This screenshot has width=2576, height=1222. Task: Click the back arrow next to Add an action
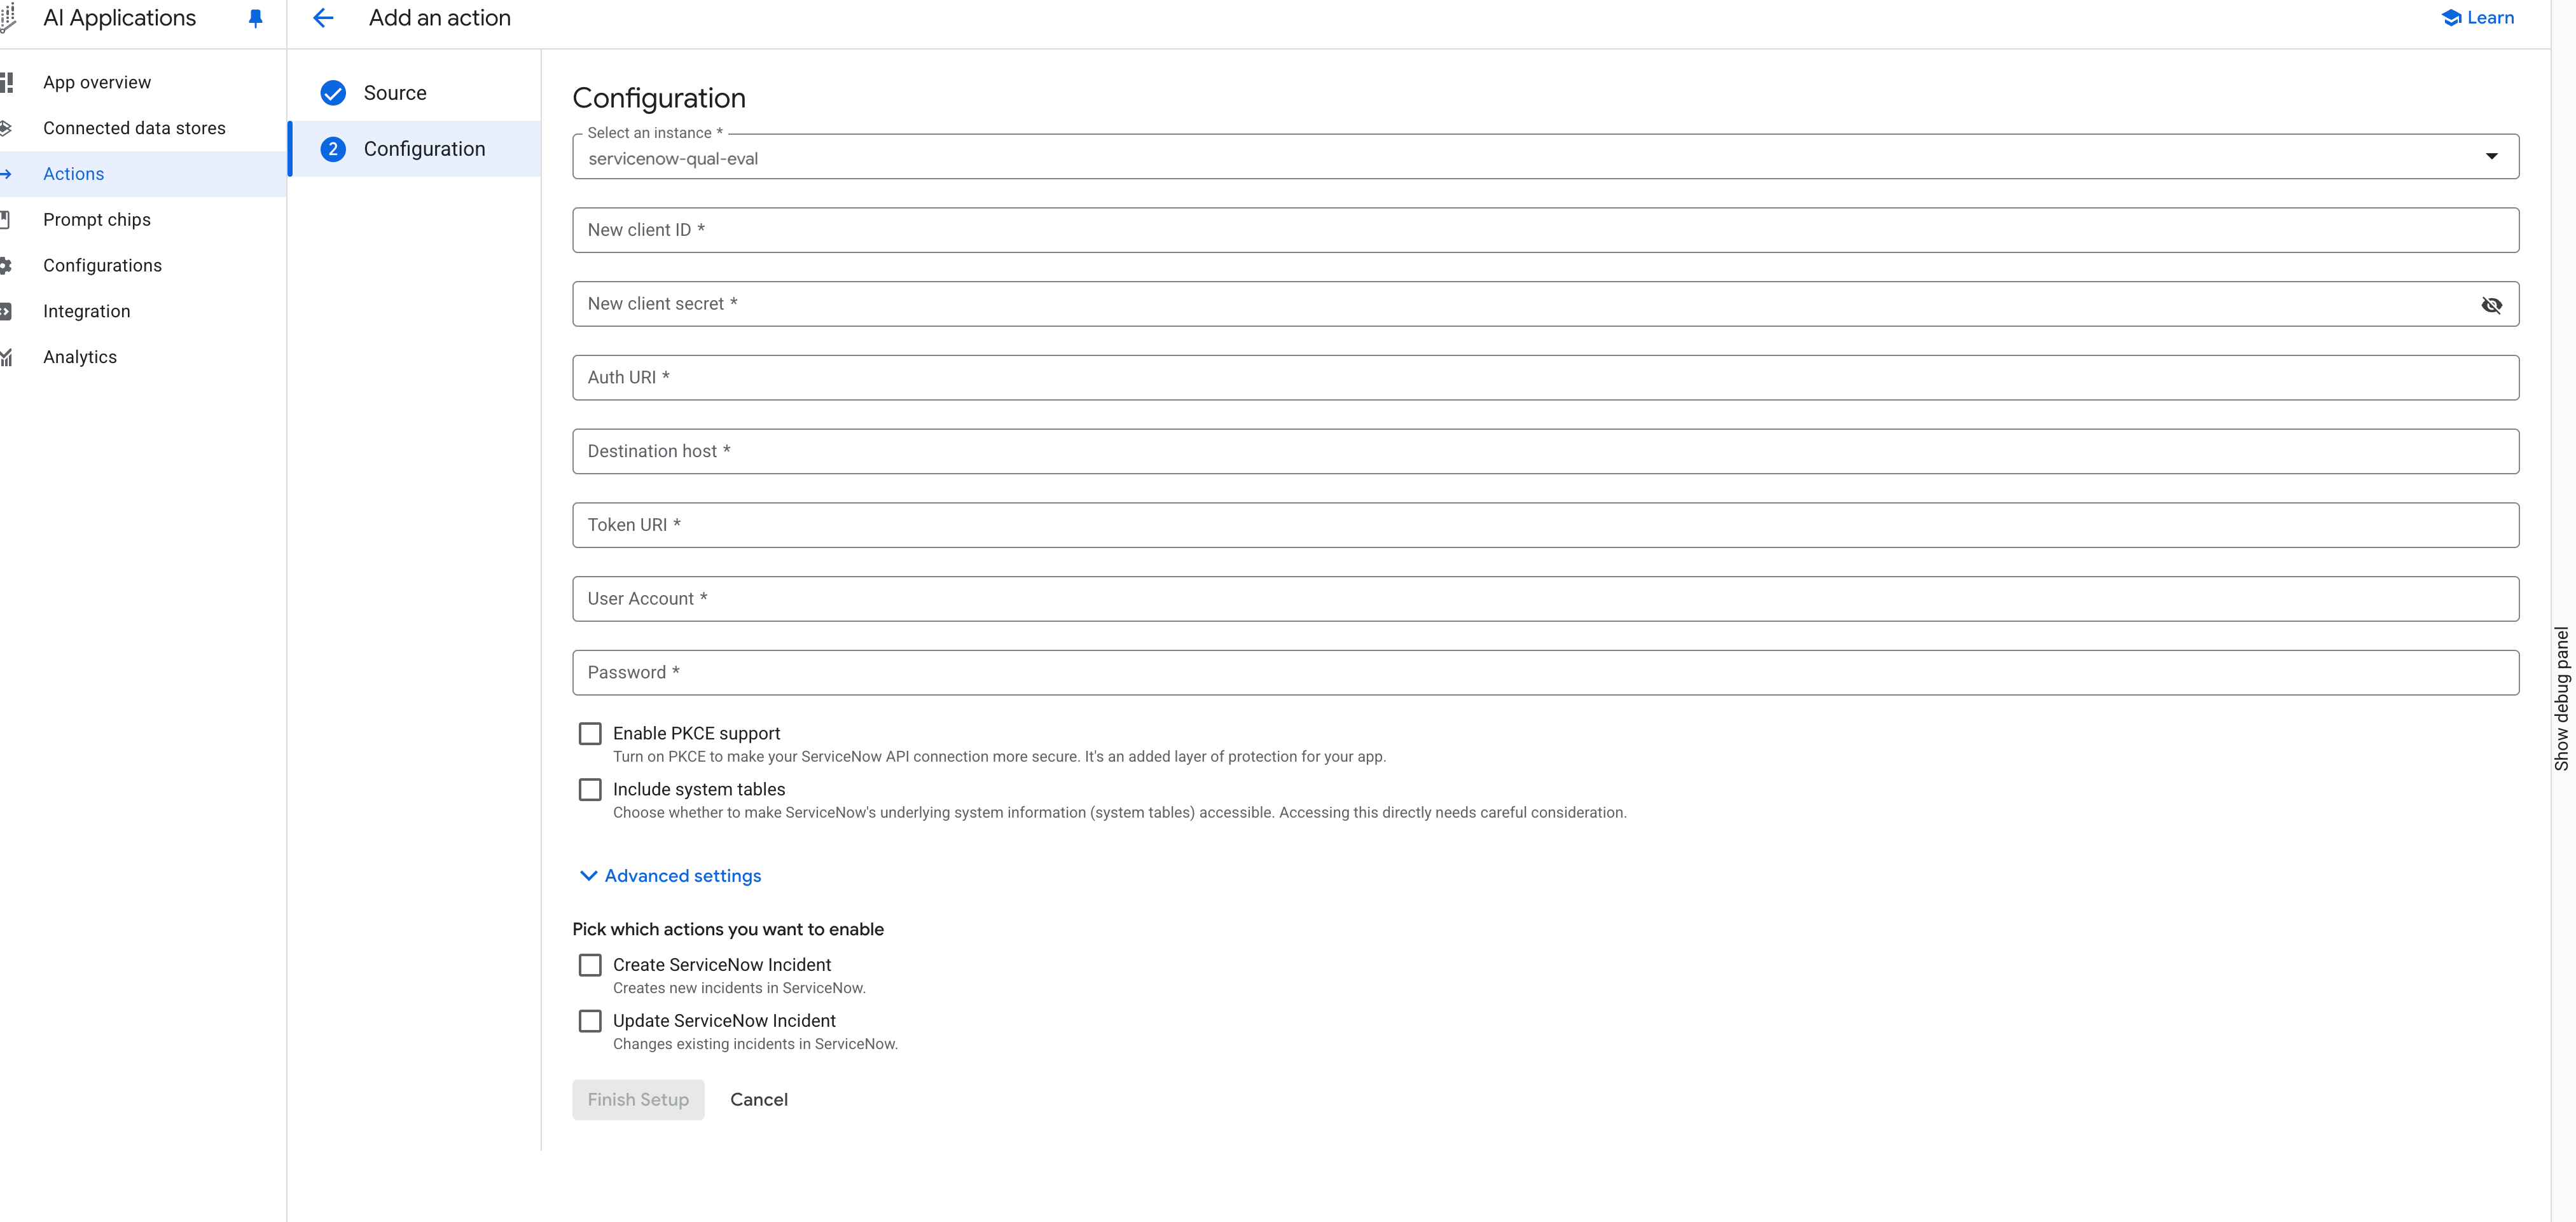pos(323,18)
